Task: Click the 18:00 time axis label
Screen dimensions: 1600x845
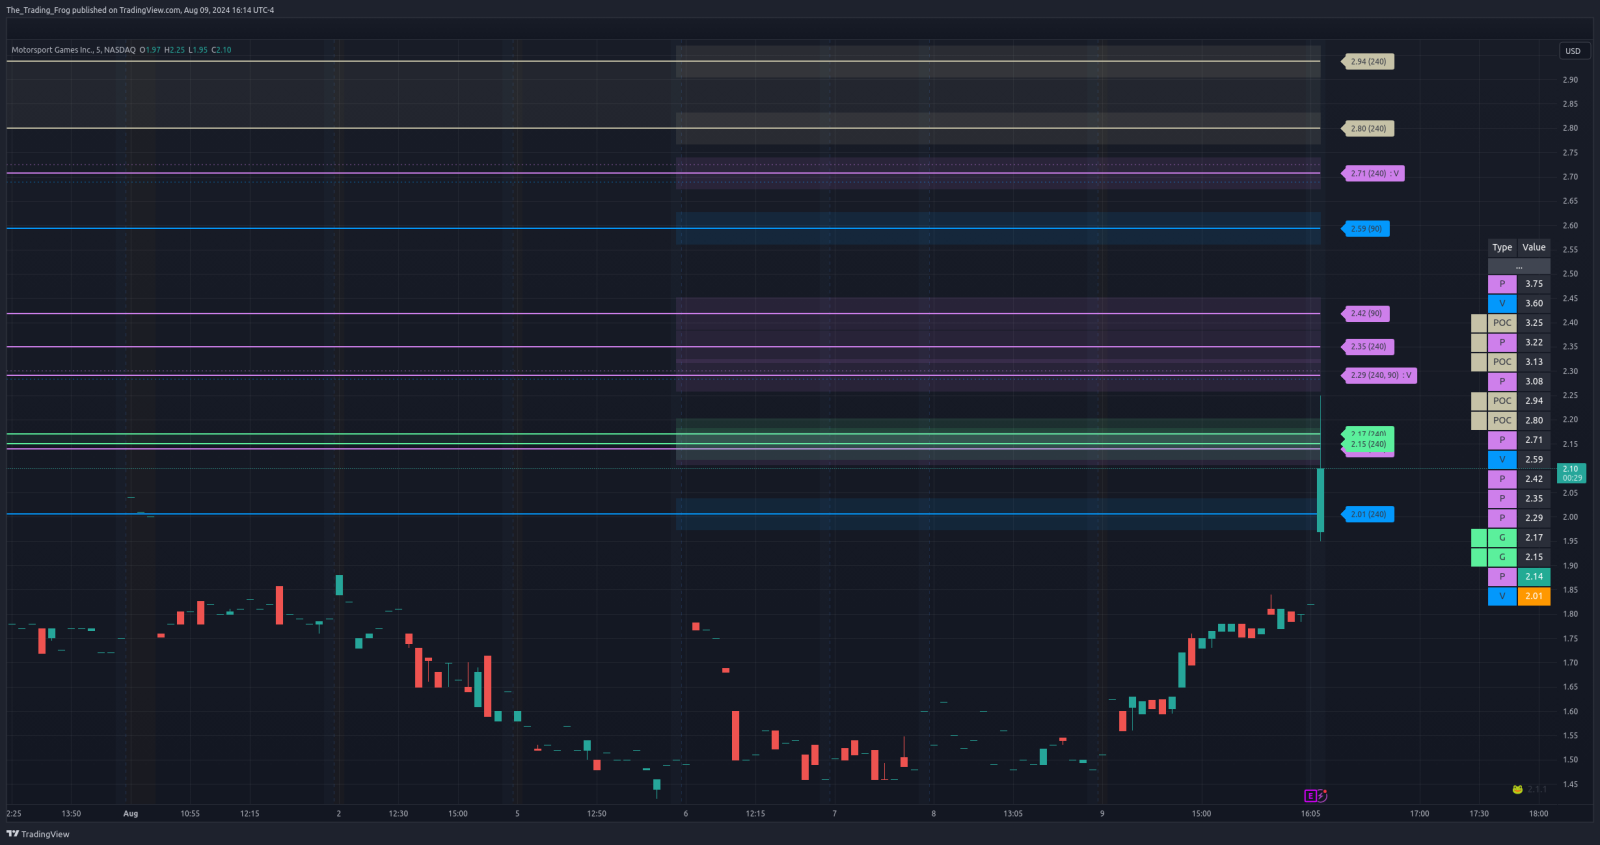Action: (1538, 814)
